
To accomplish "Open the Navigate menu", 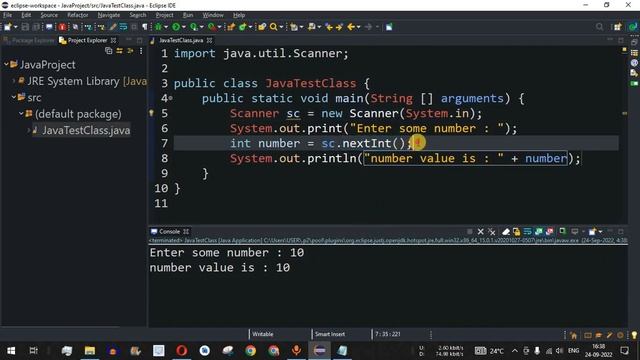I will point(109,15).
